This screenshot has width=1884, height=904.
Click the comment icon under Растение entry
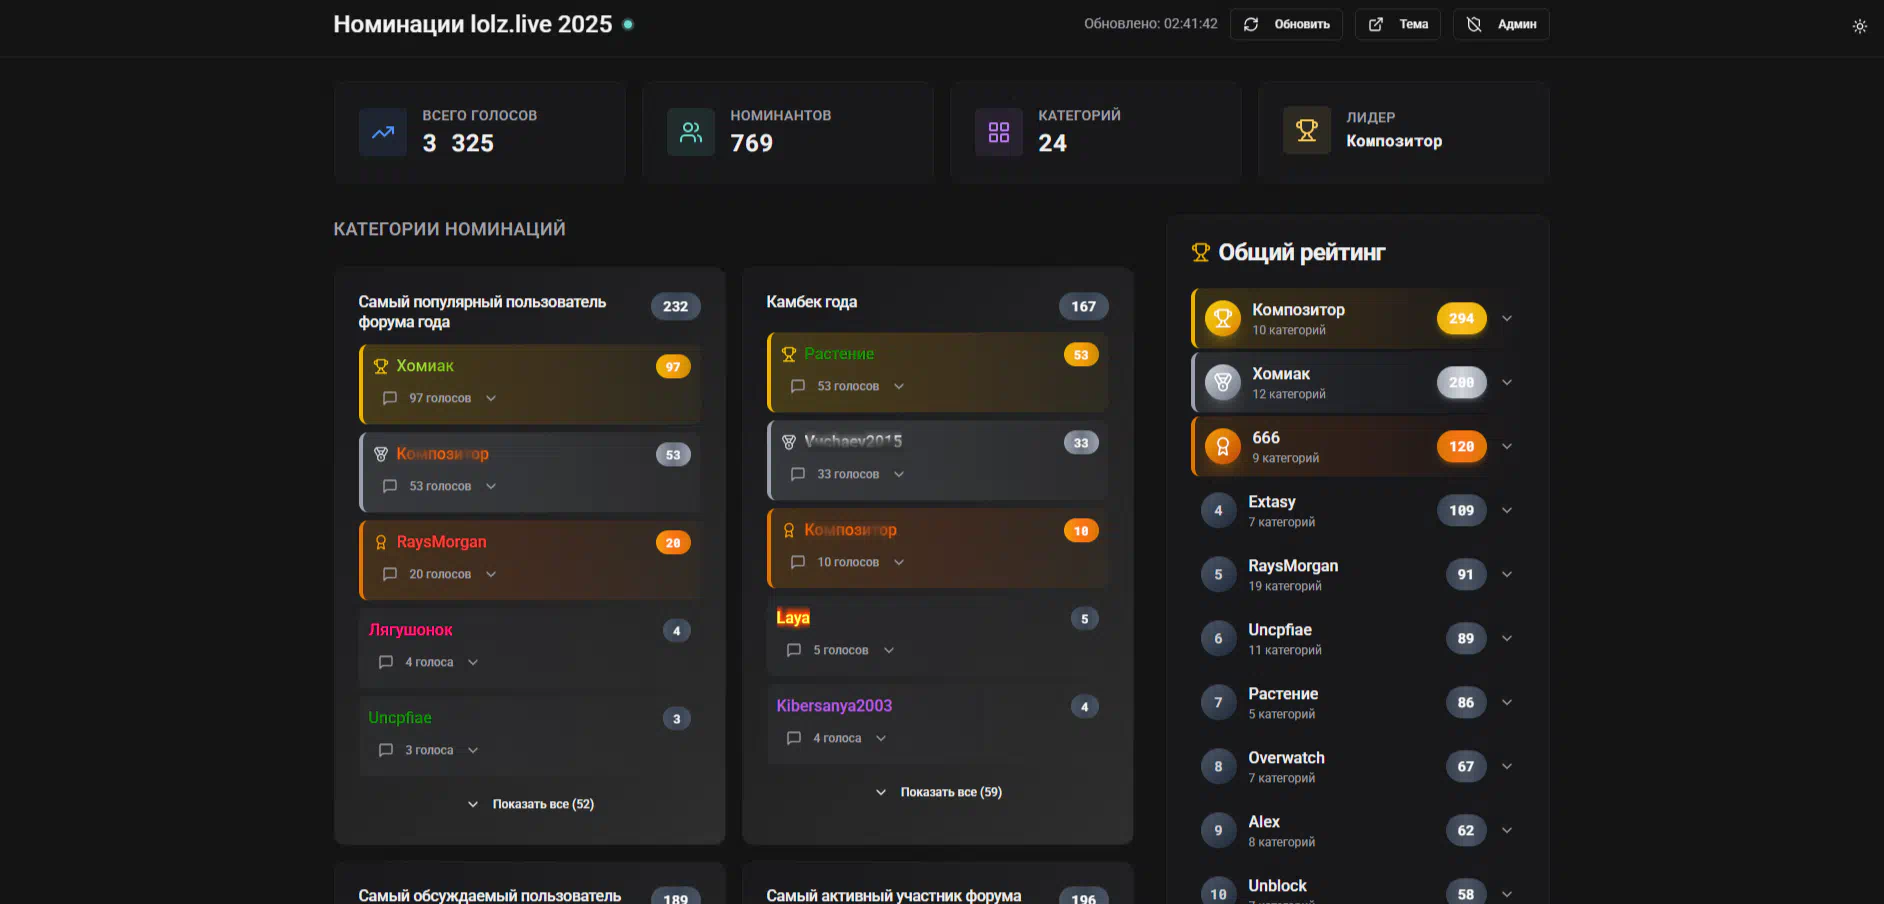coord(798,386)
